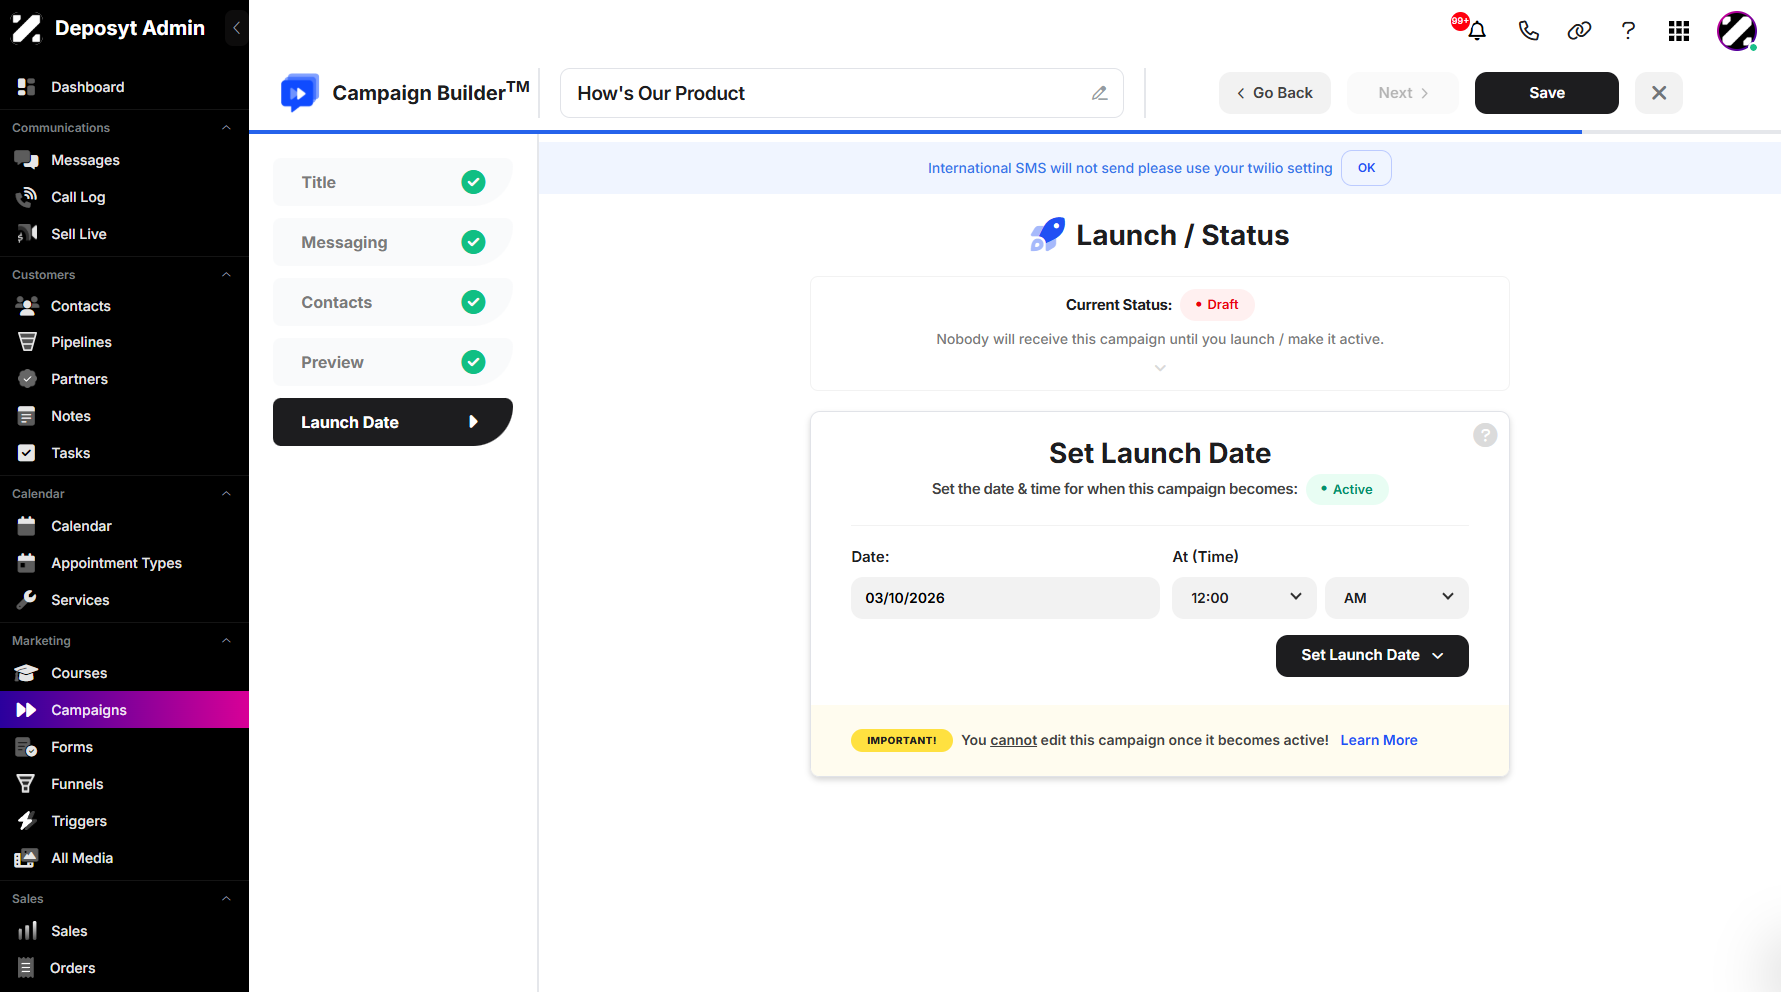Select the Title step
The height and width of the screenshot is (992, 1781).
tap(393, 182)
